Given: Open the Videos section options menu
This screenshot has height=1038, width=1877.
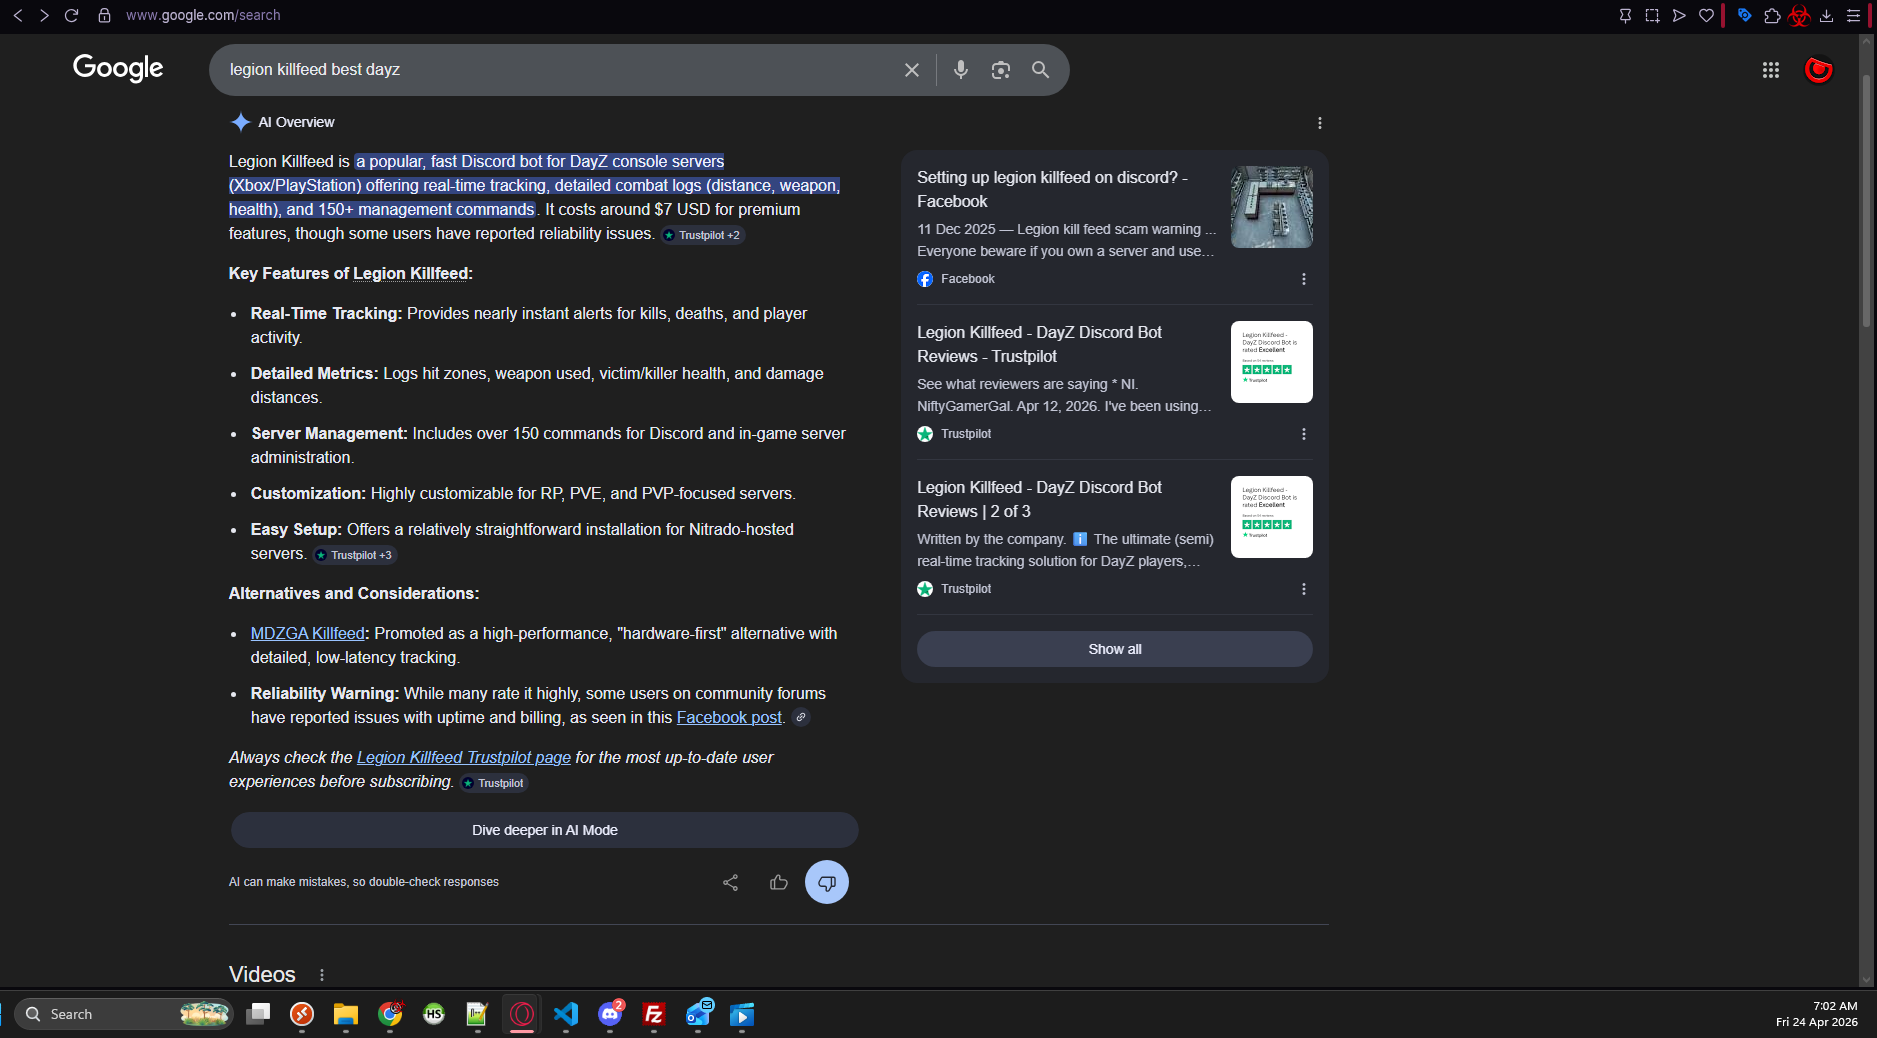Looking at the screenshot, I should coord(322,975).
